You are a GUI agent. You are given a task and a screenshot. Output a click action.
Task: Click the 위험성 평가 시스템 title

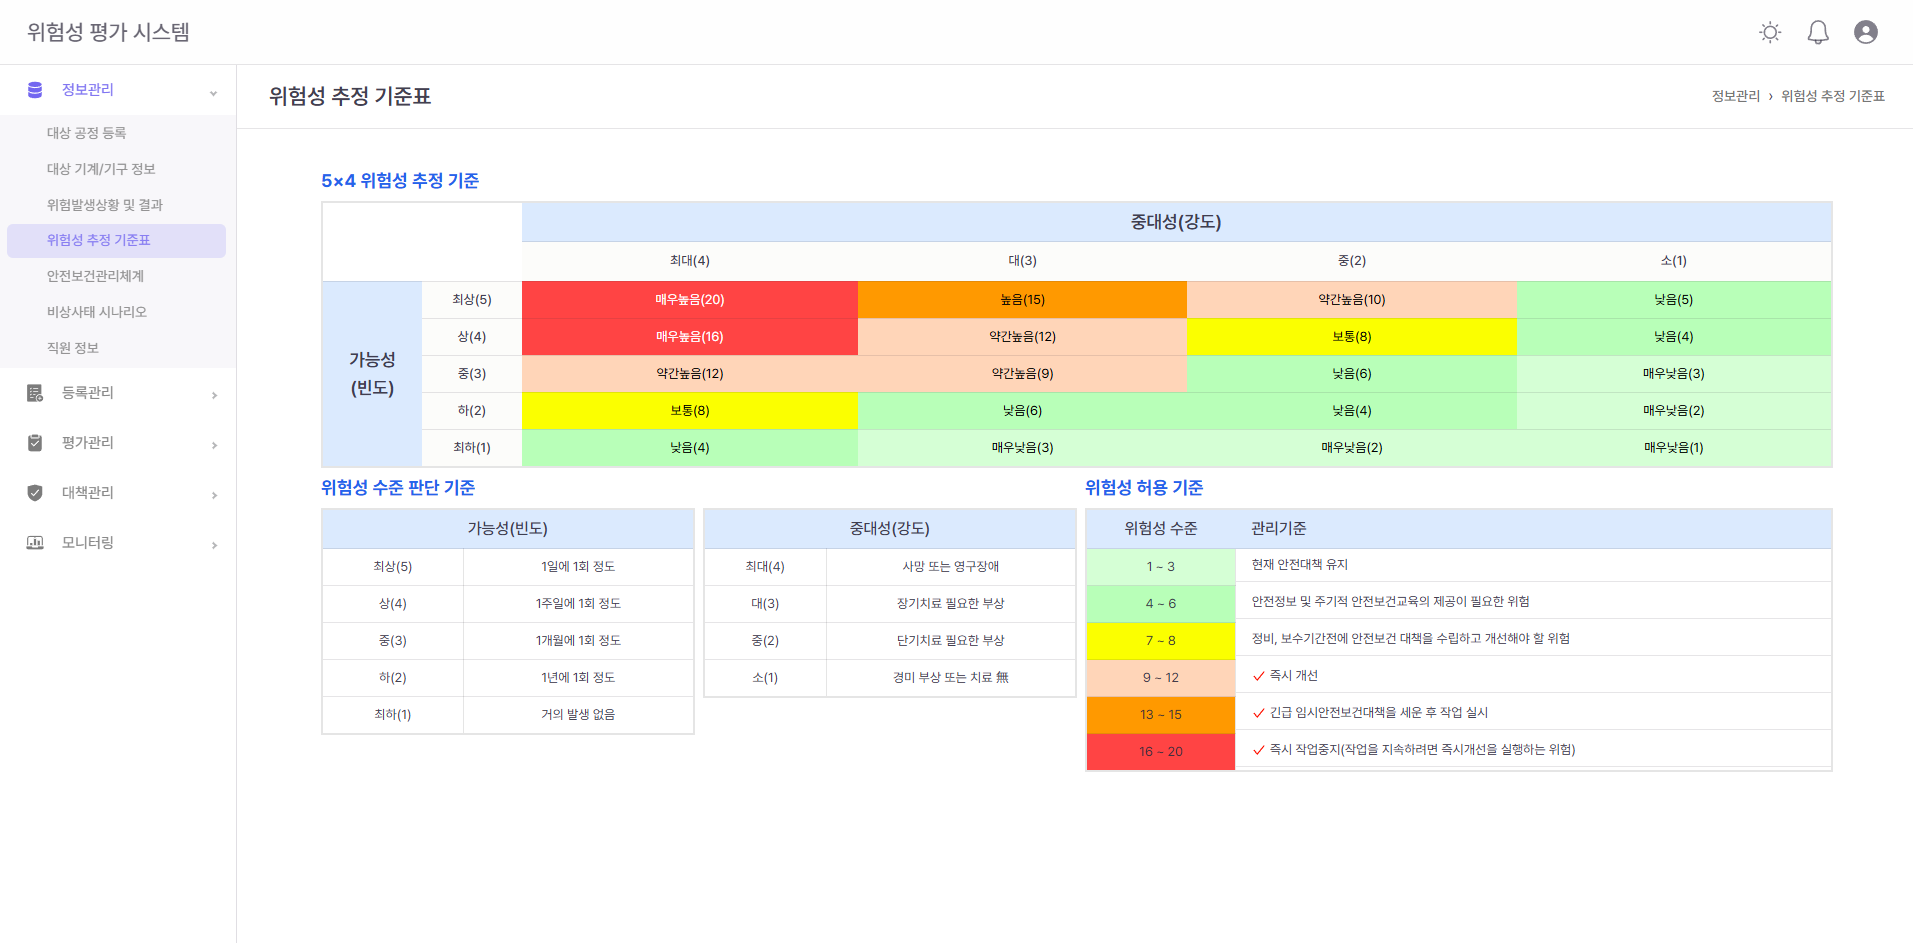pos(108,32)
